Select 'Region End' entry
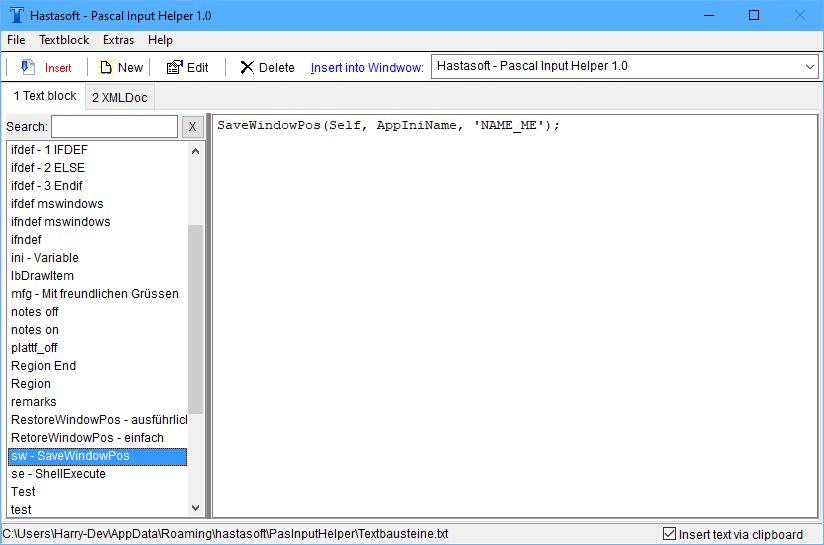The width and height of the screenshot is (824, 545). coord(98,366)
